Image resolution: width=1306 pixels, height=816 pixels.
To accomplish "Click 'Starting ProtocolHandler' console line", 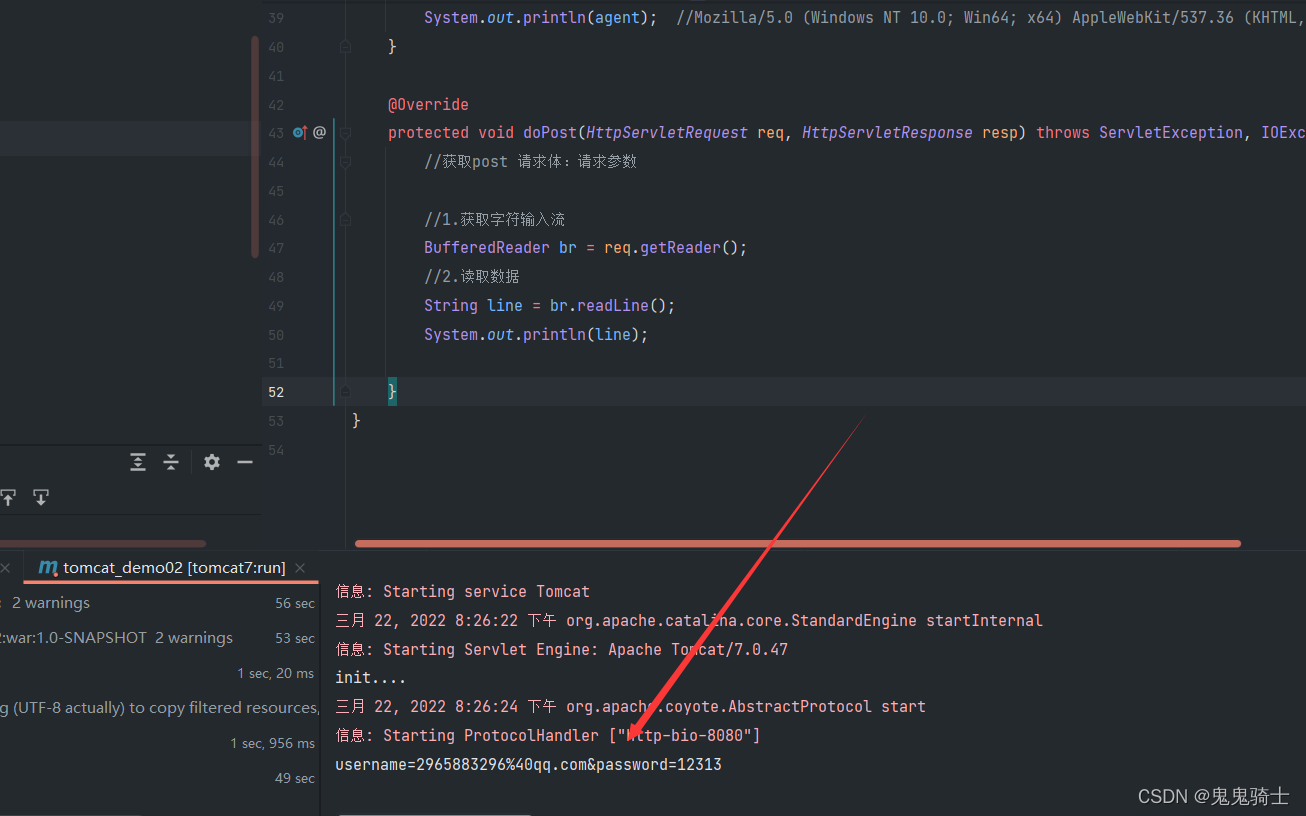I will coord(548,736).
